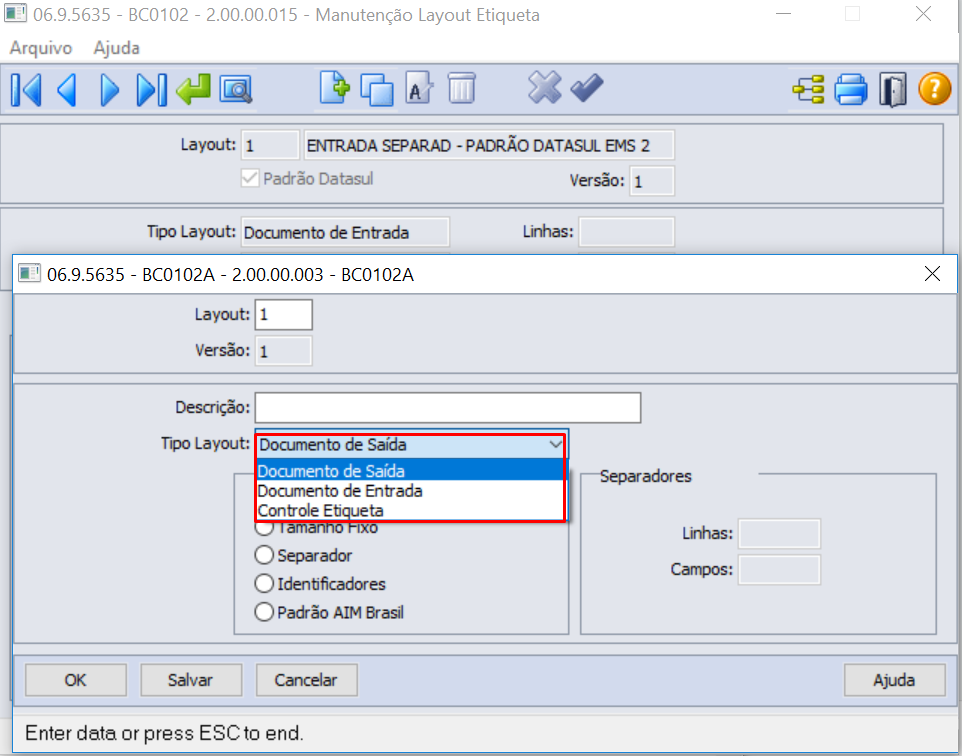Select Documento de Entrada from the list
Image resolution: width=962 pixels, height=756 pixels.
pos(410,491)
